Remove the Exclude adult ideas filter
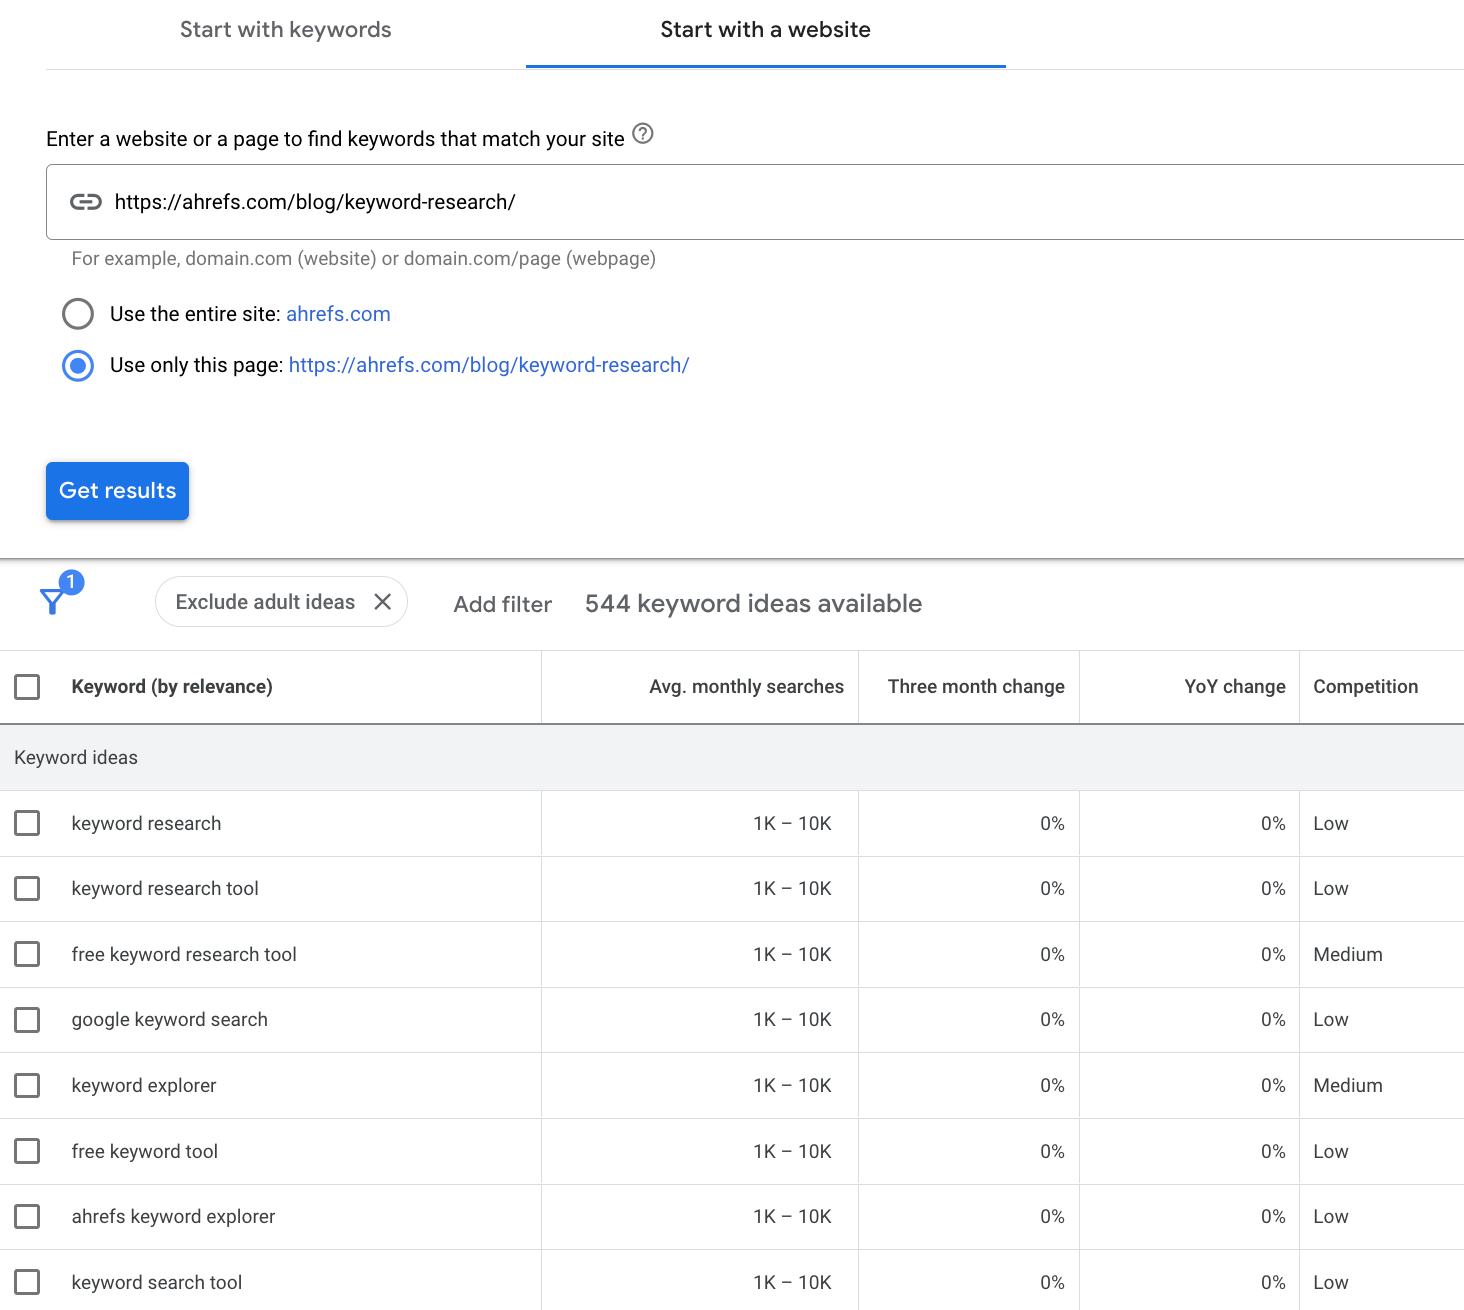The width and height of the screenshot is (1464, 1310). point(382,601)
